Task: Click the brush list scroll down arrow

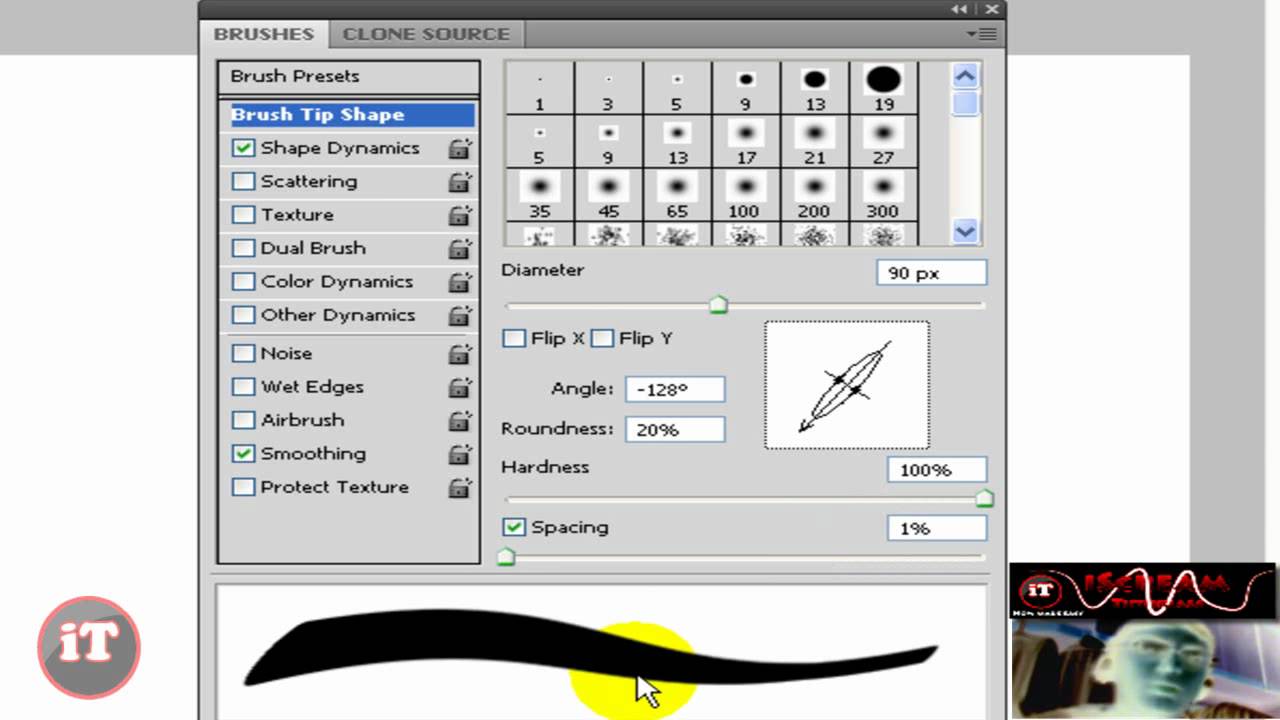Action: (x=964, y=231)
